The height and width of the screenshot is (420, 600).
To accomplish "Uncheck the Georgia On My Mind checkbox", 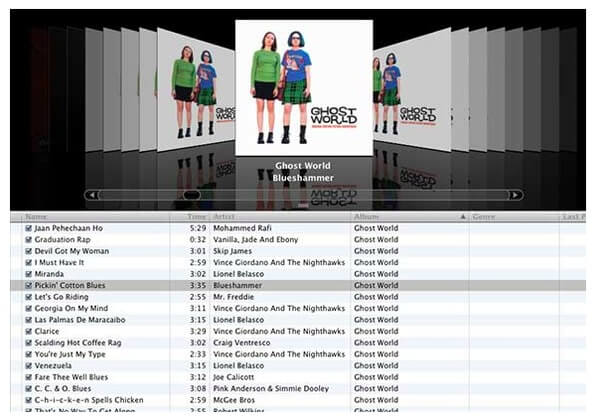I will click(28, 308).
